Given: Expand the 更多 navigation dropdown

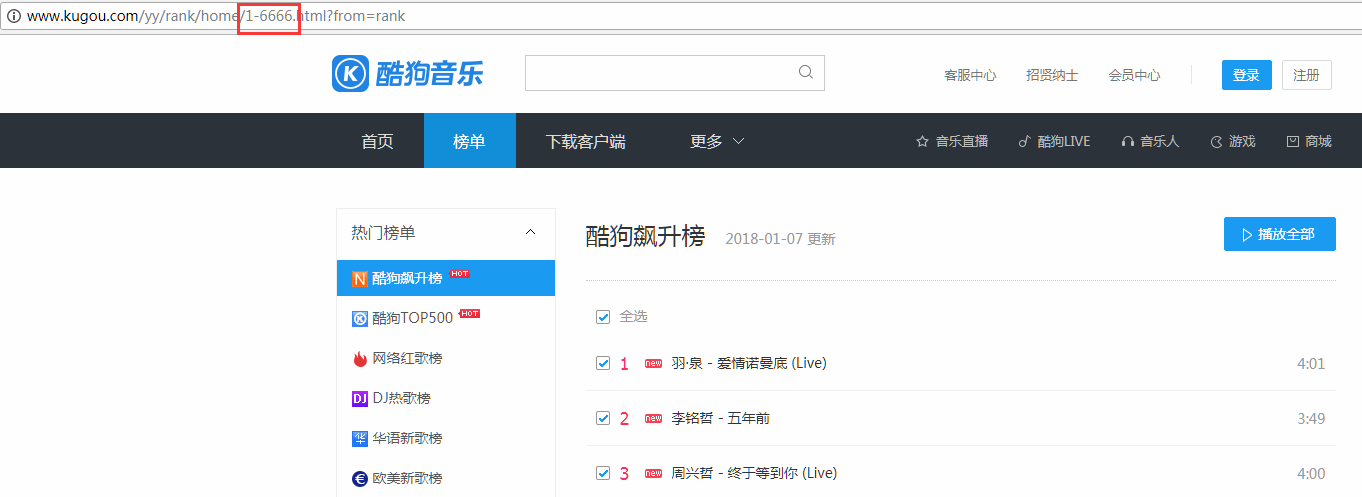Looking at the screenshot, I should [x=717, y=141].
